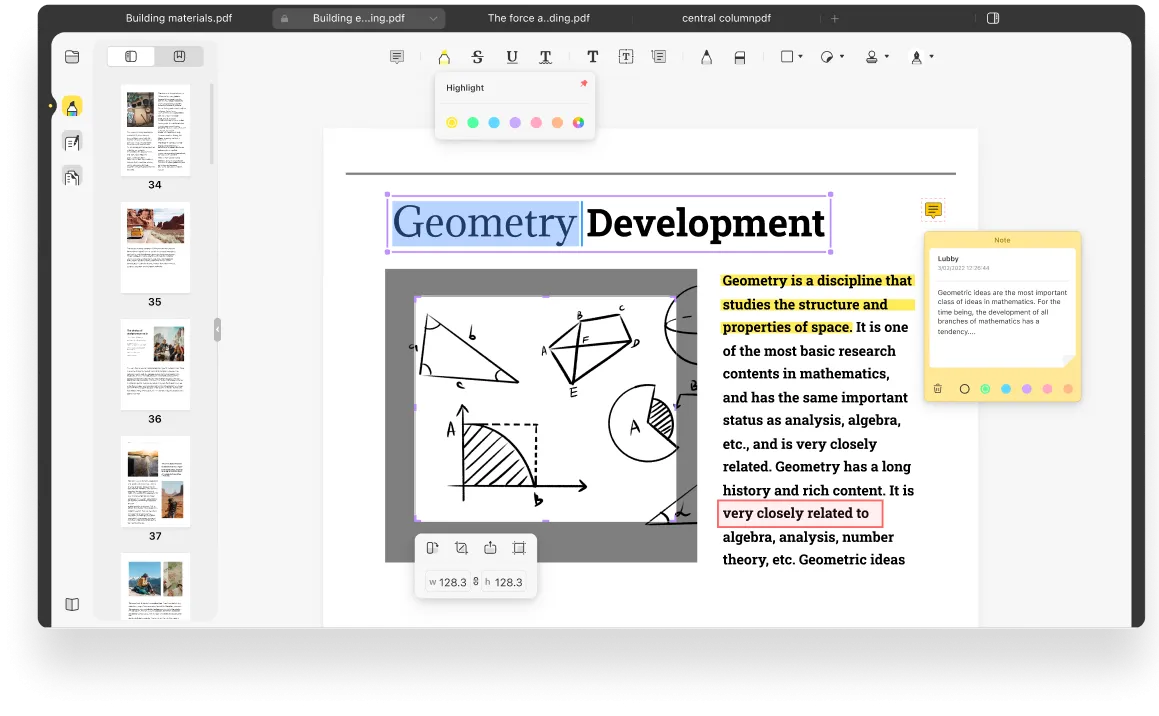Screen dimensions: 1159x716
Task: Switch sidebar to thumbnails view
Action: click(131, 56)
